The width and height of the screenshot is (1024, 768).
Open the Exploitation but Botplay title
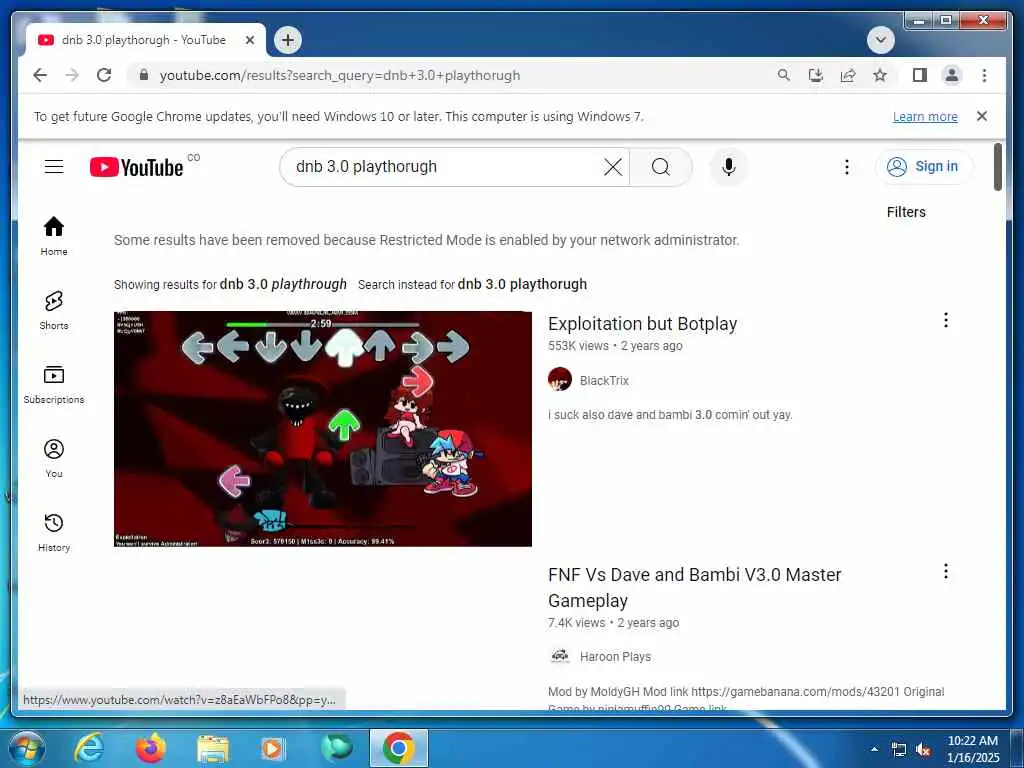pos(643,324)
